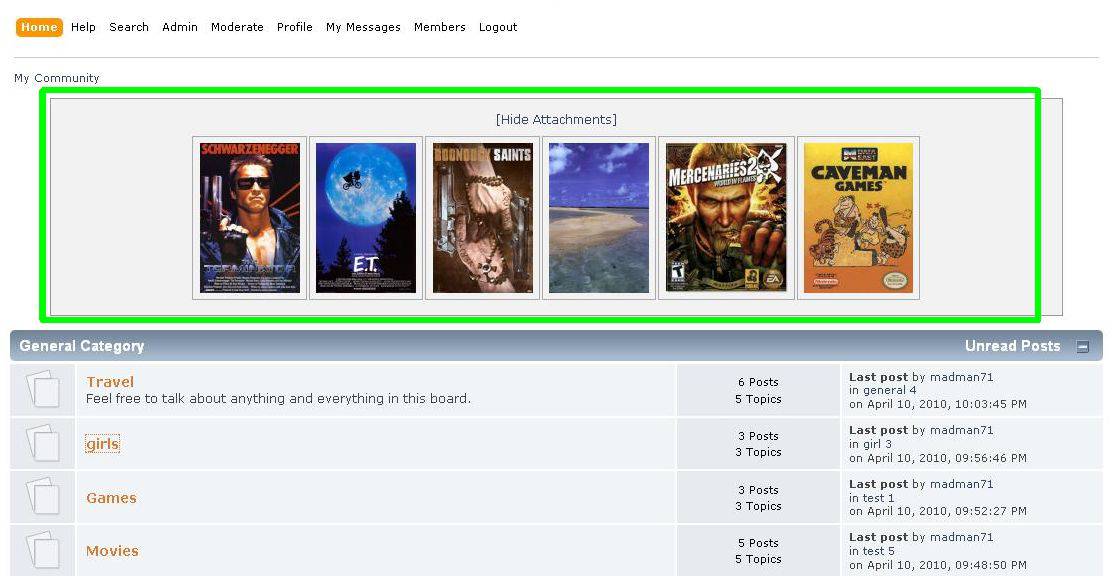Open the 'test 5' last post link
Viewport: 1117px width, 576px height.
878,551
